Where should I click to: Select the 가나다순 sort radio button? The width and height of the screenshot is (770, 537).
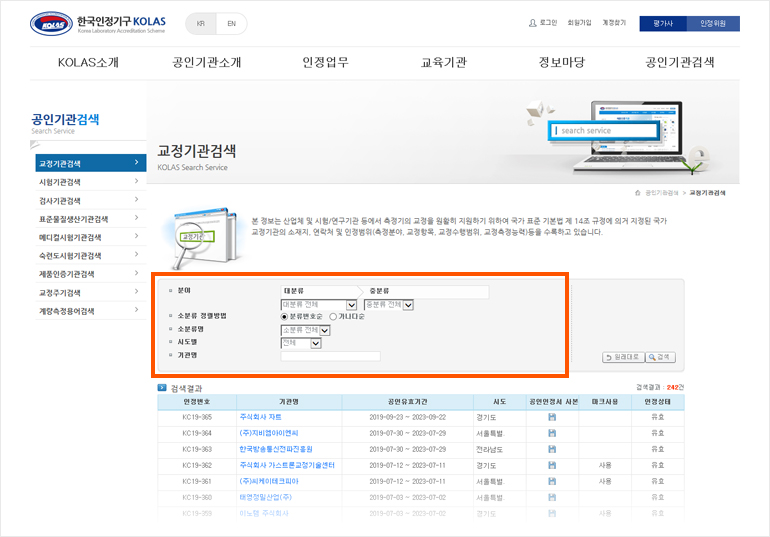pos(333,316)
